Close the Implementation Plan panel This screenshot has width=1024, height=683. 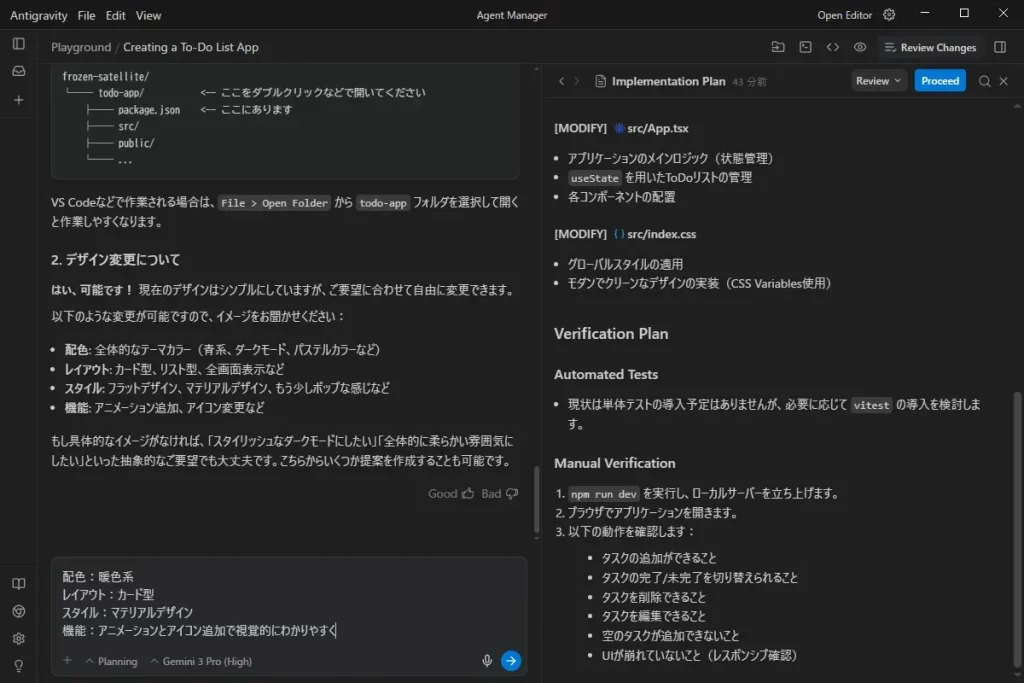[1004, 81]
